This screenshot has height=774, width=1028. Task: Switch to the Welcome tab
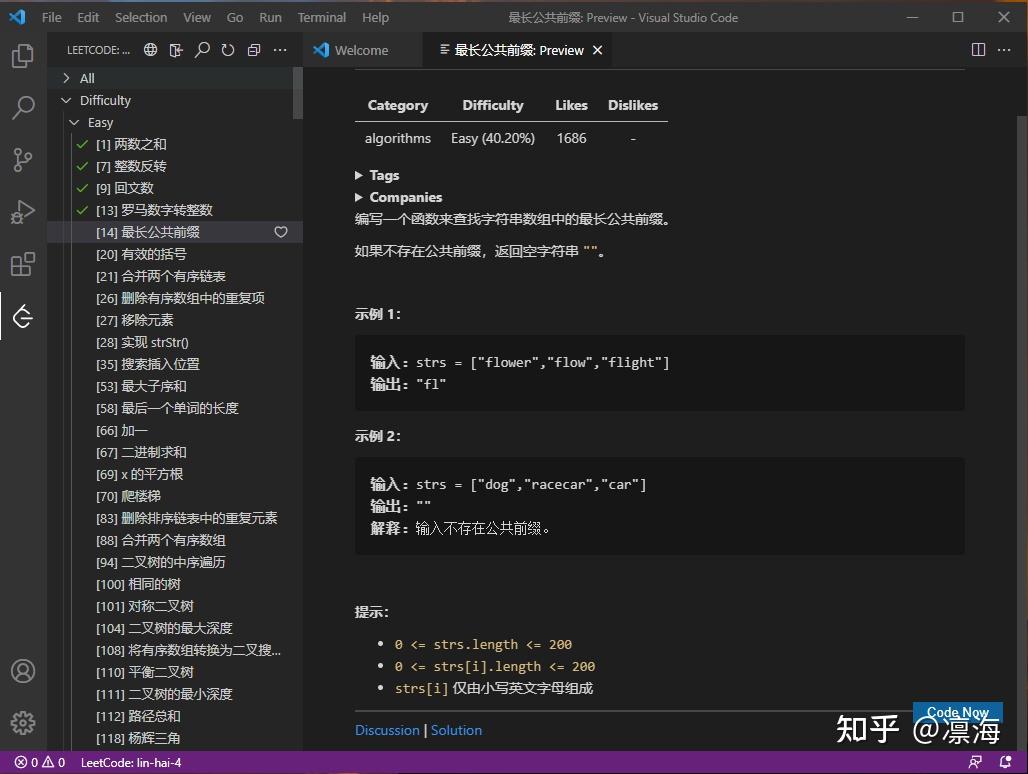click(x=361, y=50)
